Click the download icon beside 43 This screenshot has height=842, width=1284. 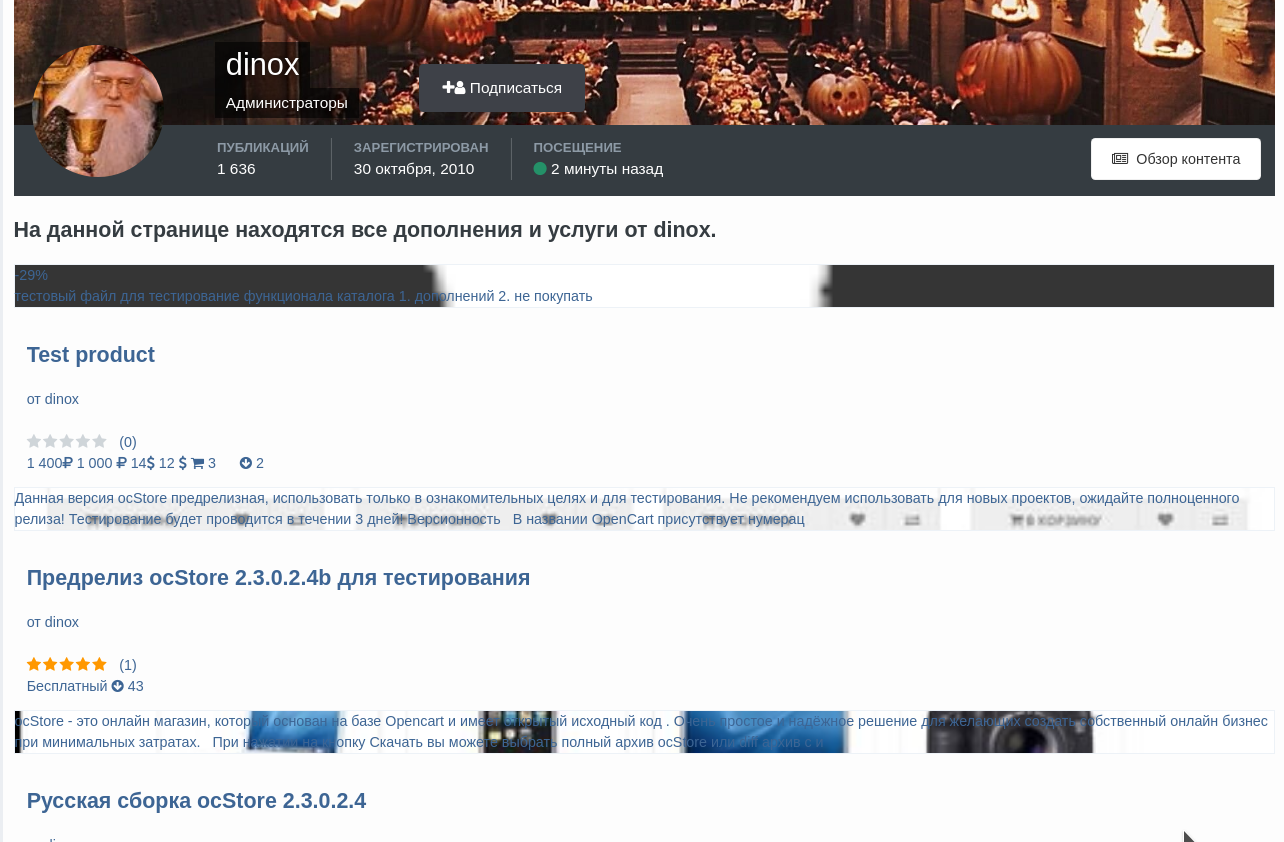pyautogui.click(x=117, y=687)
